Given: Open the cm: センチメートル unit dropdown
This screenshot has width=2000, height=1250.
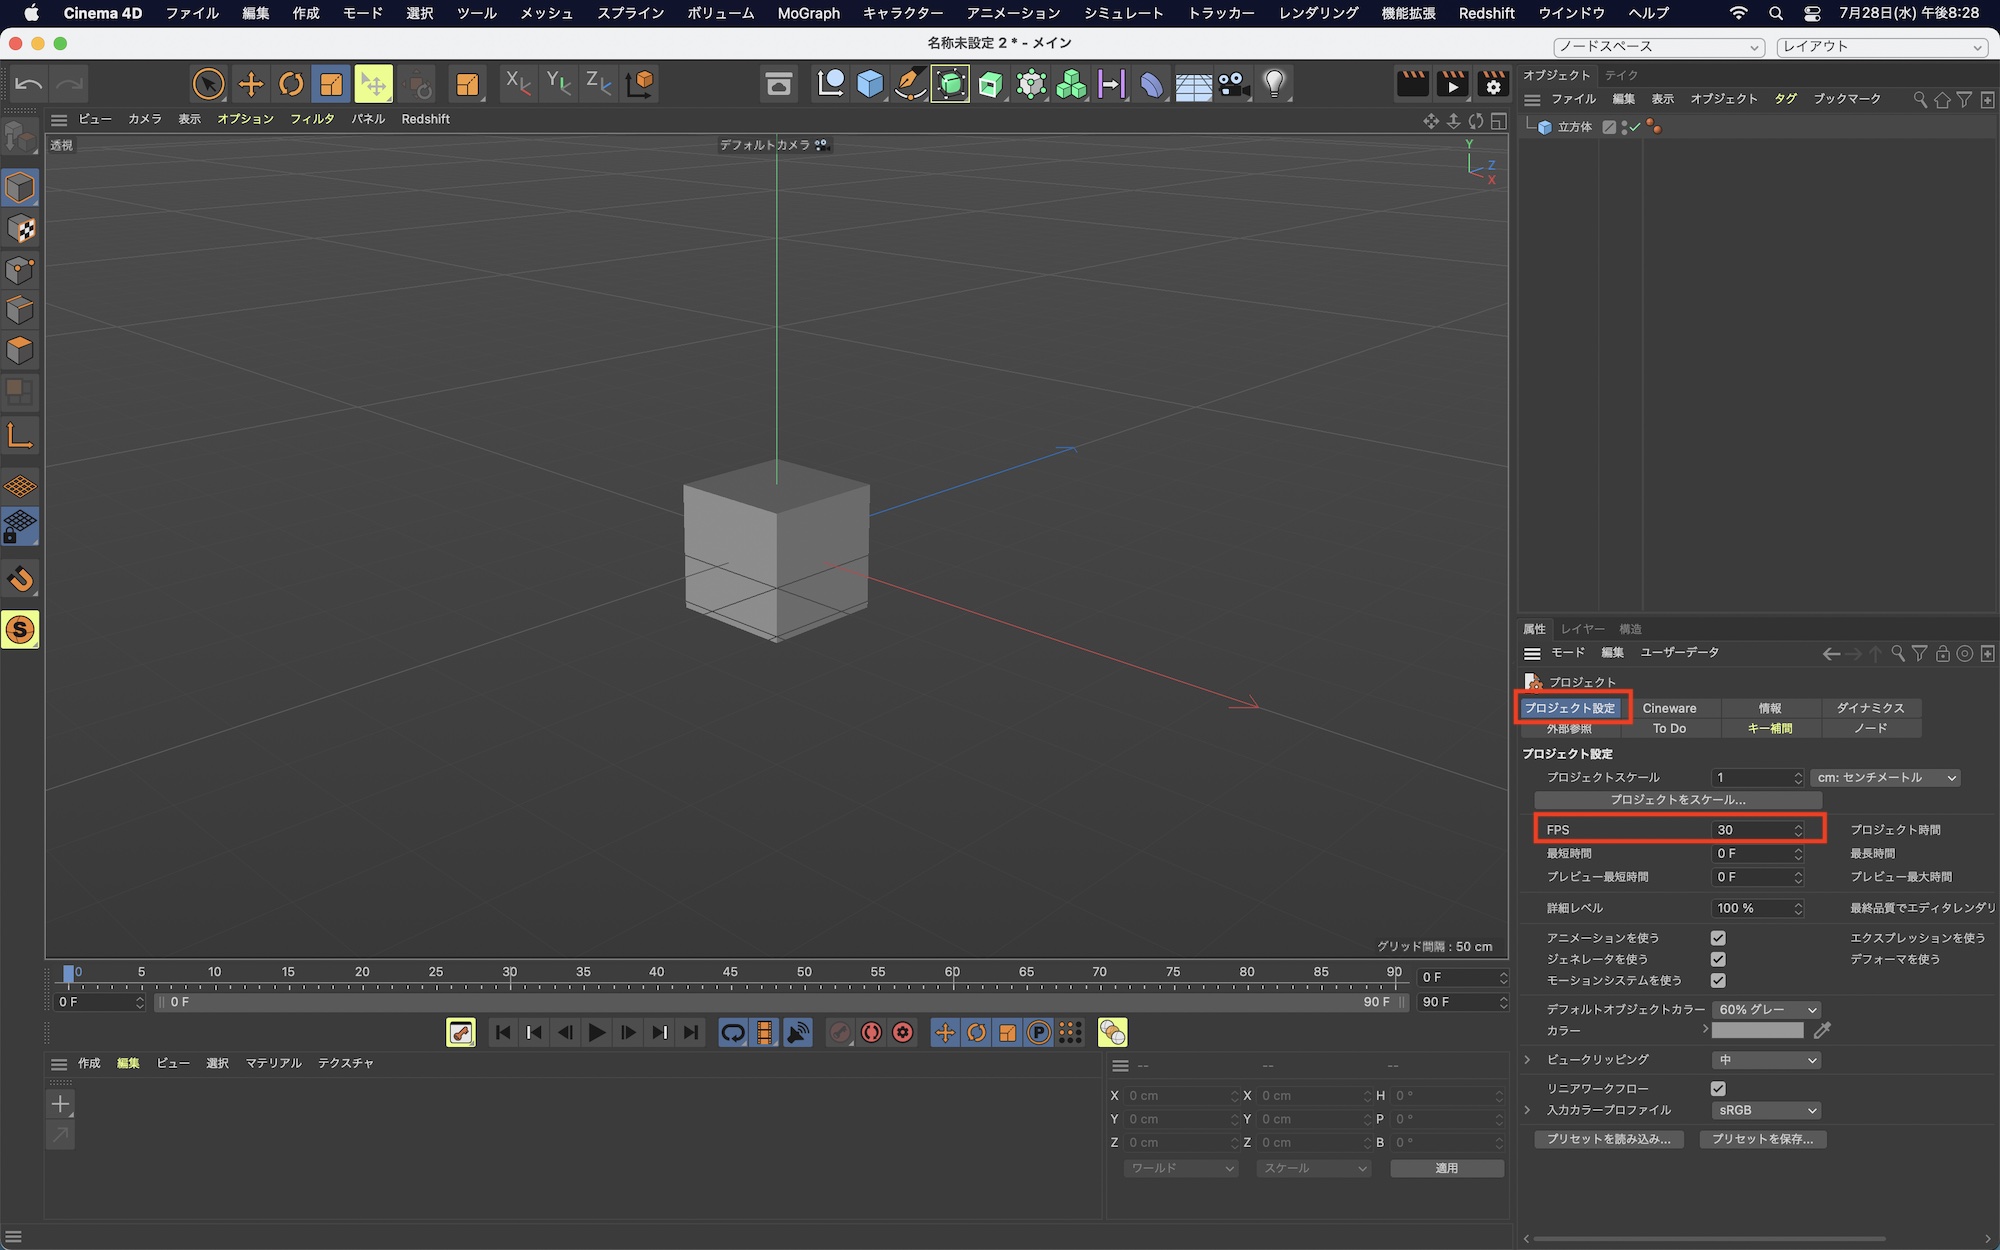Looking at the screenshot, I should [x=1885, y=778].
